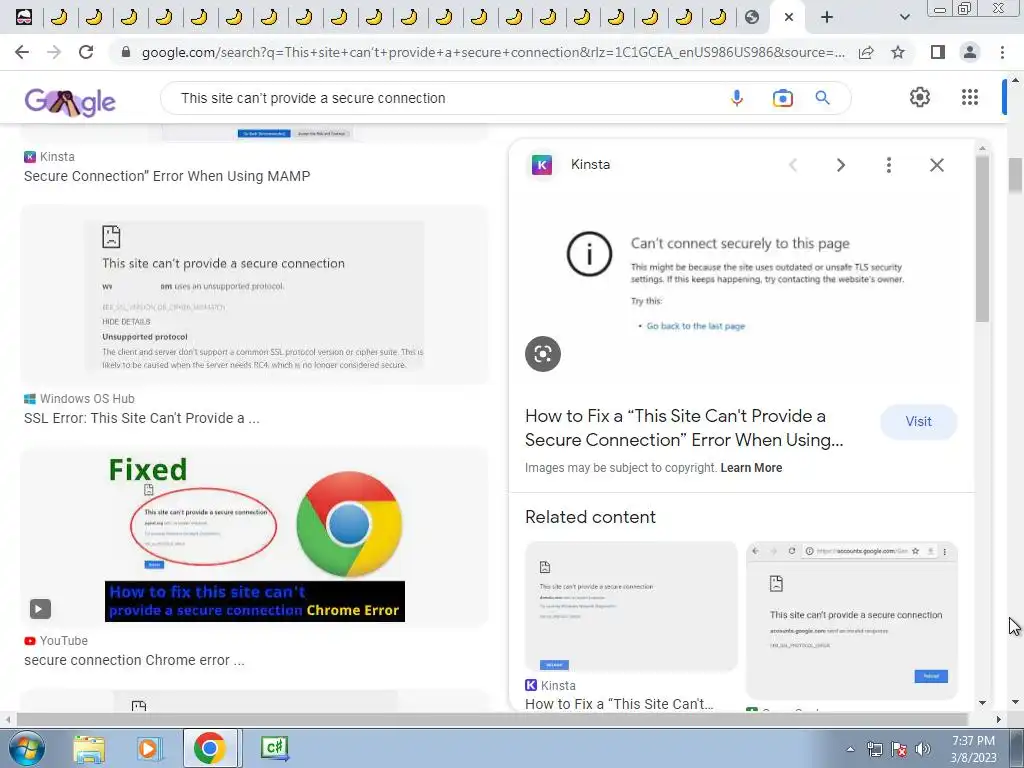Image resolution: width=1024 pixels, height=768 pixels.
Task: Open 'secure connection Chrome error' YouTube link
Action: click(135, 660)
